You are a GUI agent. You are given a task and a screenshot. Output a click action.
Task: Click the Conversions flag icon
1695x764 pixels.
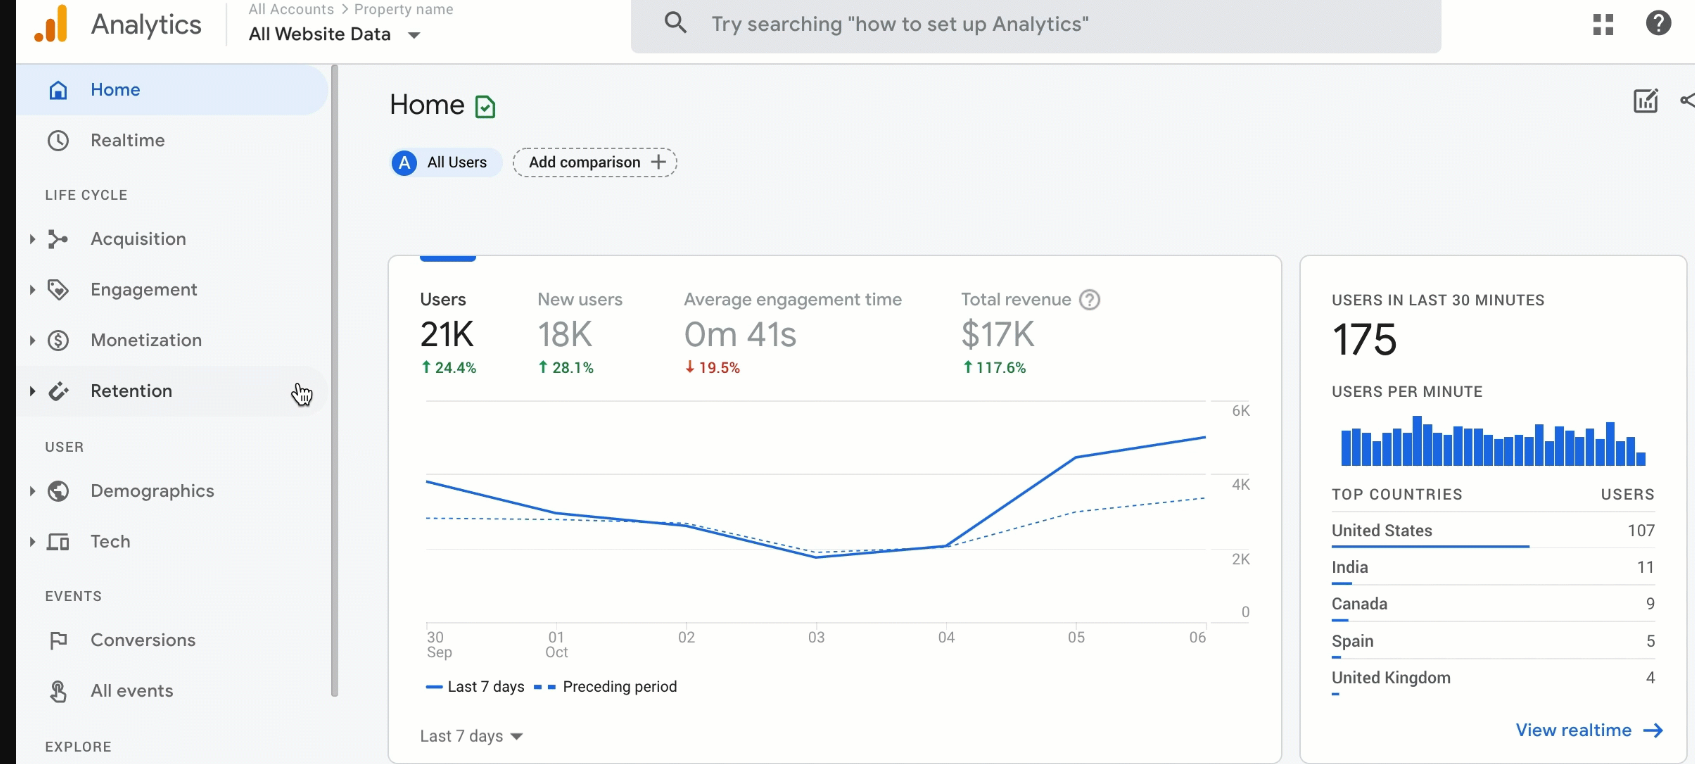[59, 640]
